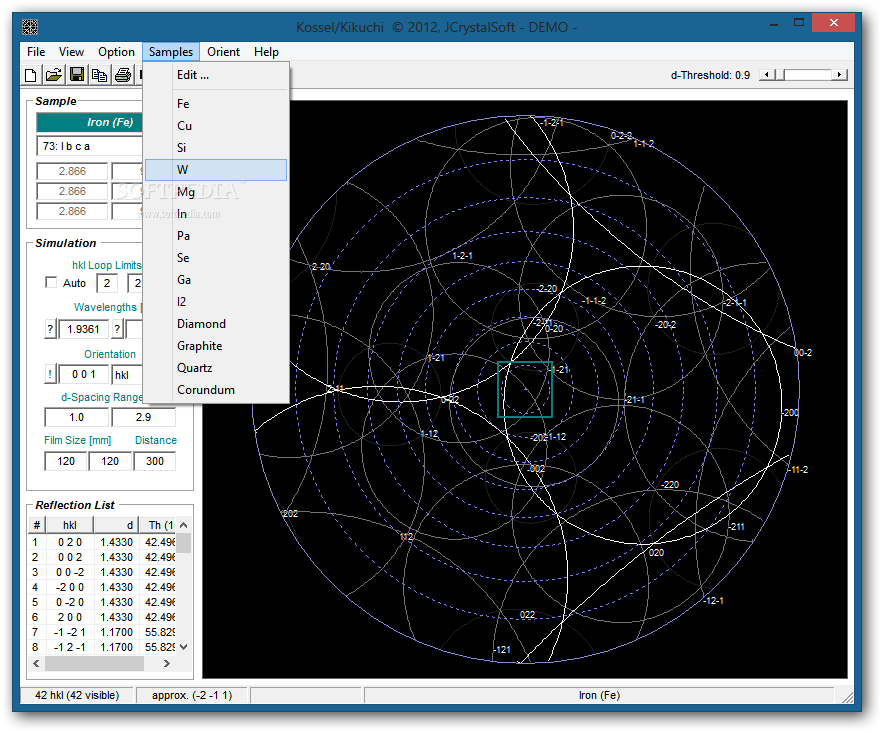Click the wavelength field 1.9361

(83, 329)
